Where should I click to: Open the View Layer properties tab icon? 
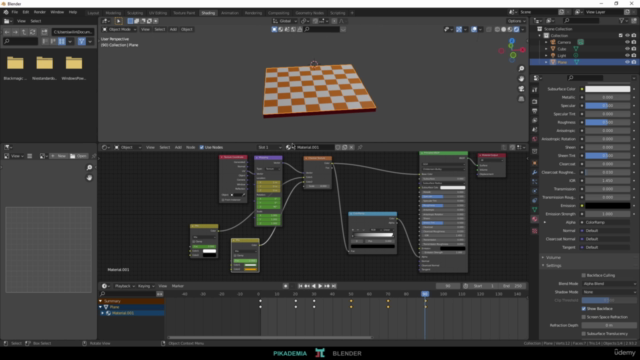(x=535, y=120)
